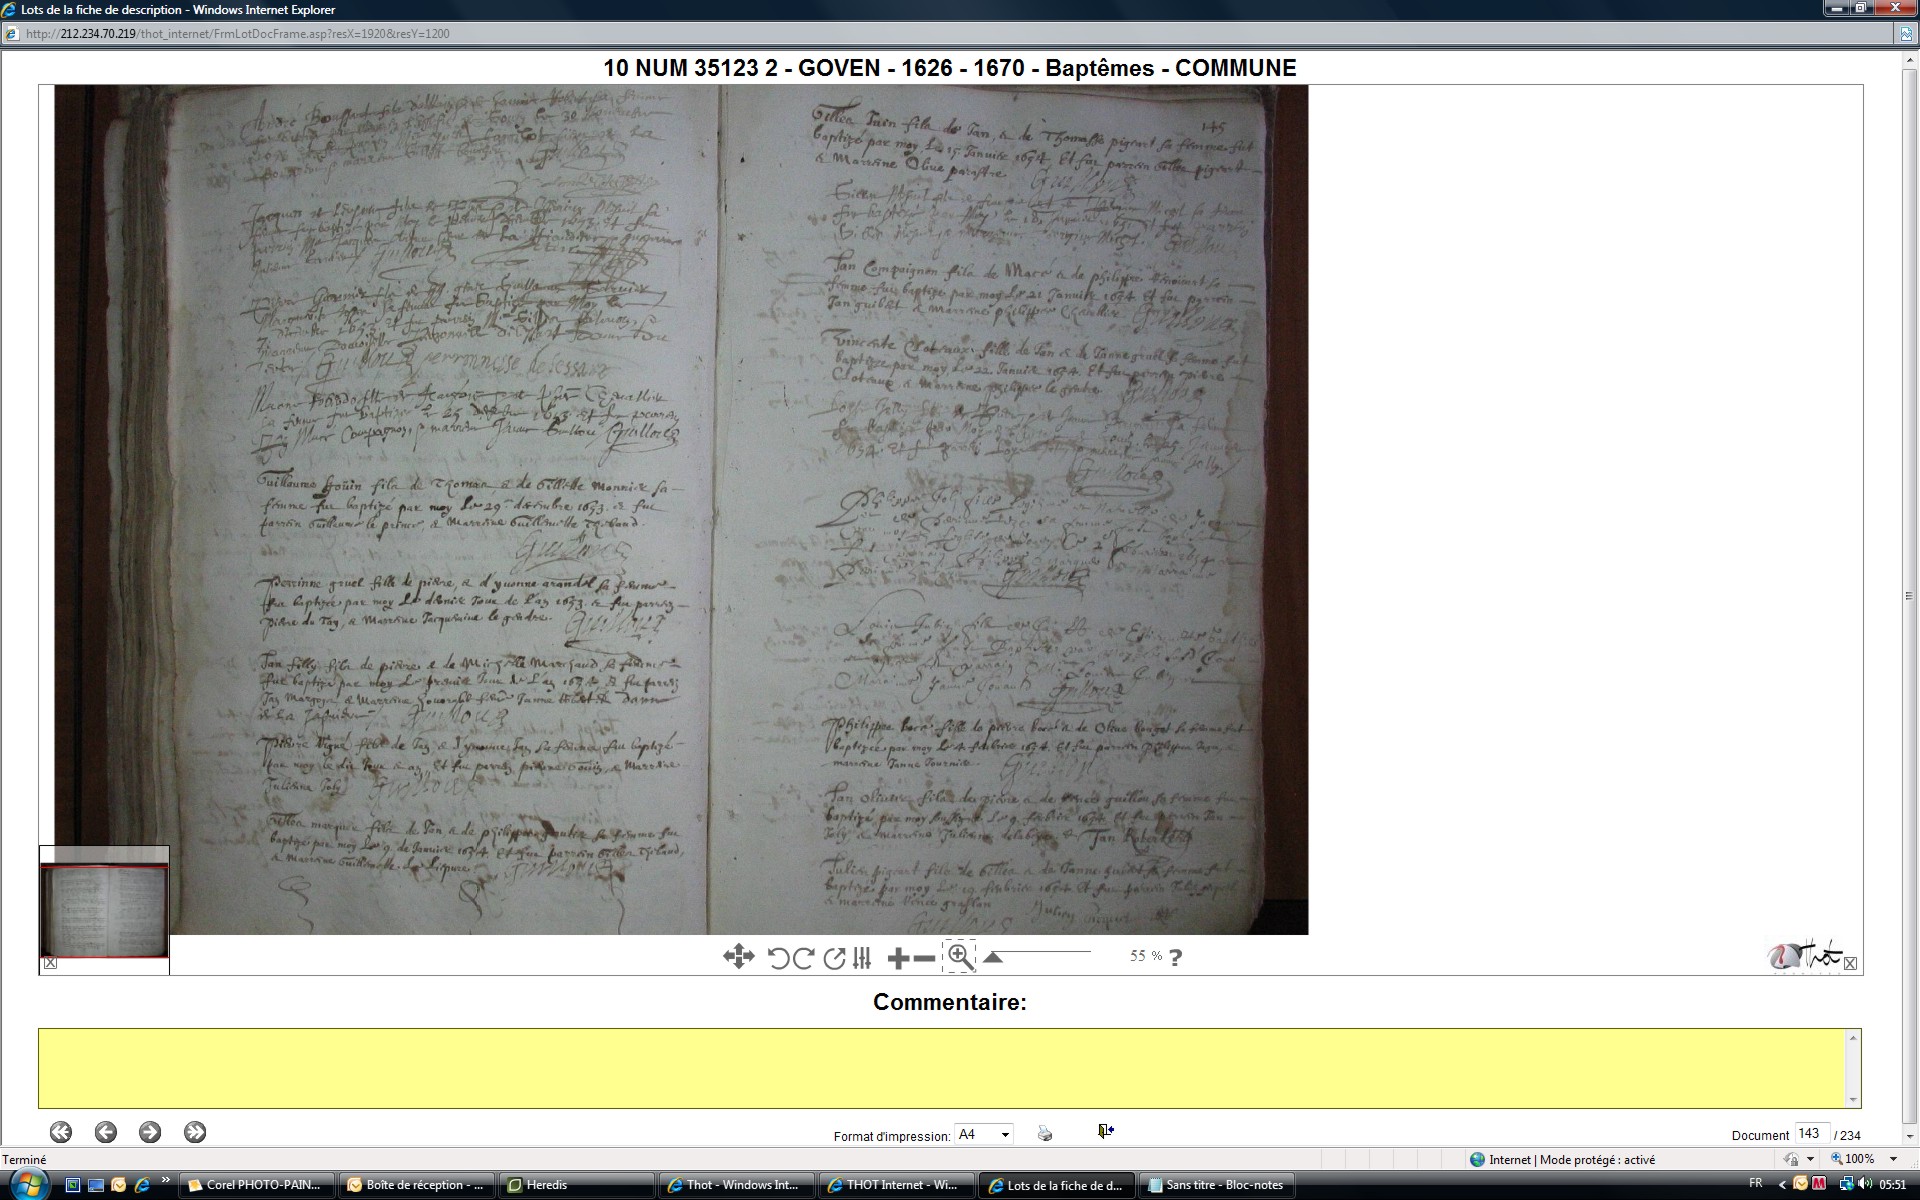Screen dimensions: 1920x1200
Task: Go to first document page
Action: (61, 1132)
